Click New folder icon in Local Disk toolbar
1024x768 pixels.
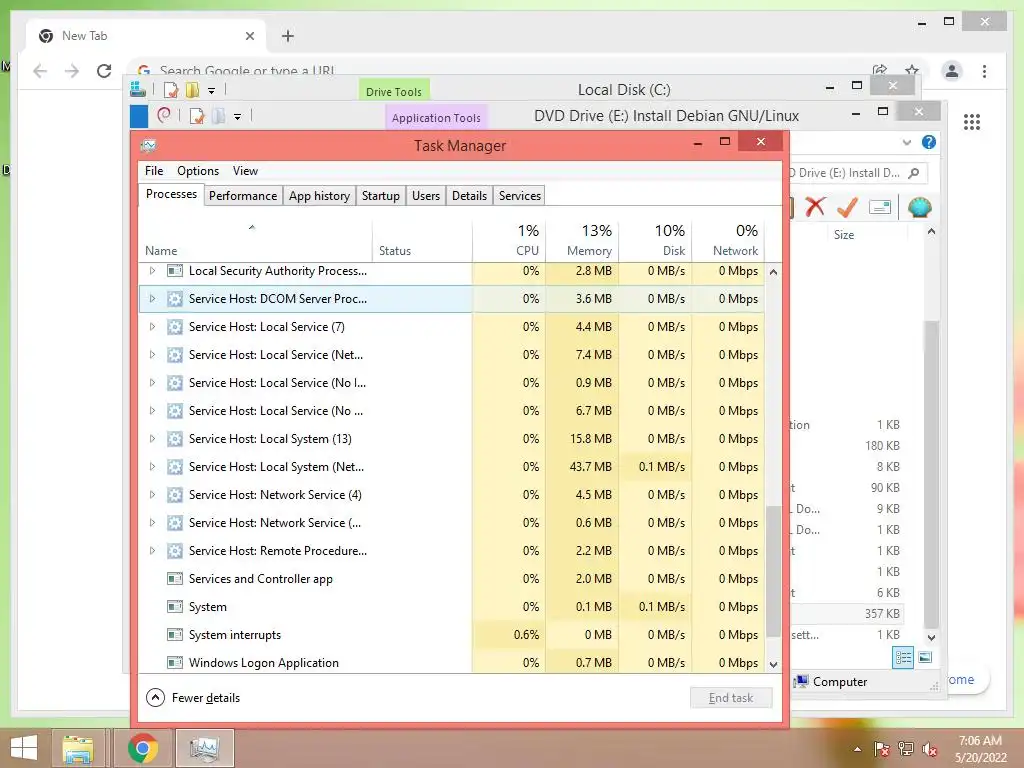point(193,90)
